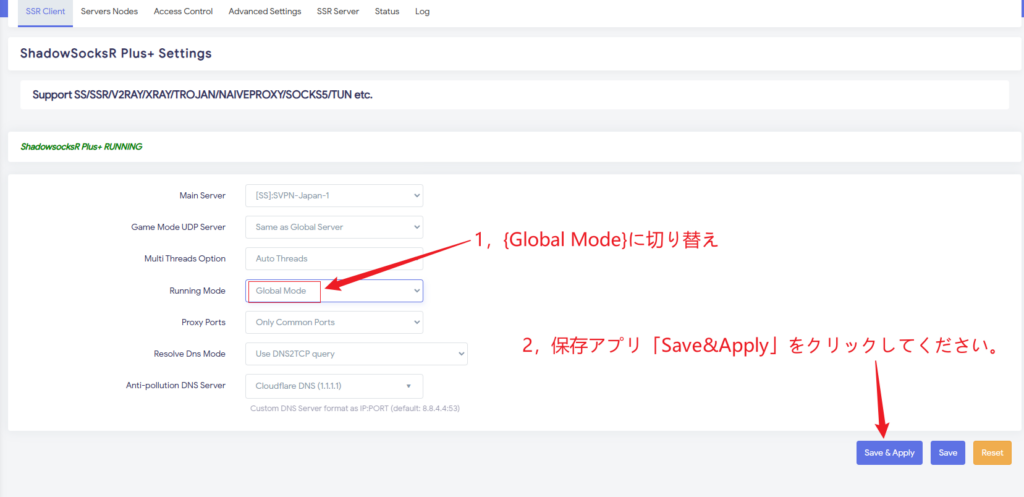Go to the Access Control tab
The height and width of the screenshot is (497, 1024).
[184, 11]
